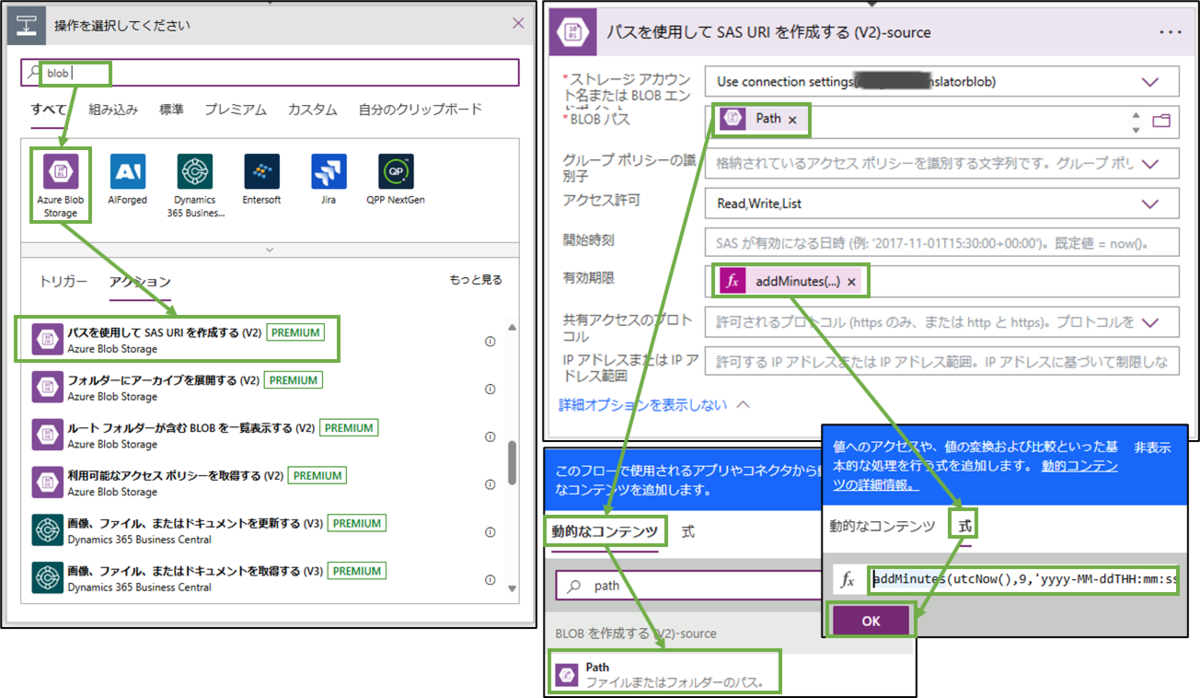The image size is (1200, 698).
Task: Switch to the プレミアム tab
Action: click(x=235, y=110)
